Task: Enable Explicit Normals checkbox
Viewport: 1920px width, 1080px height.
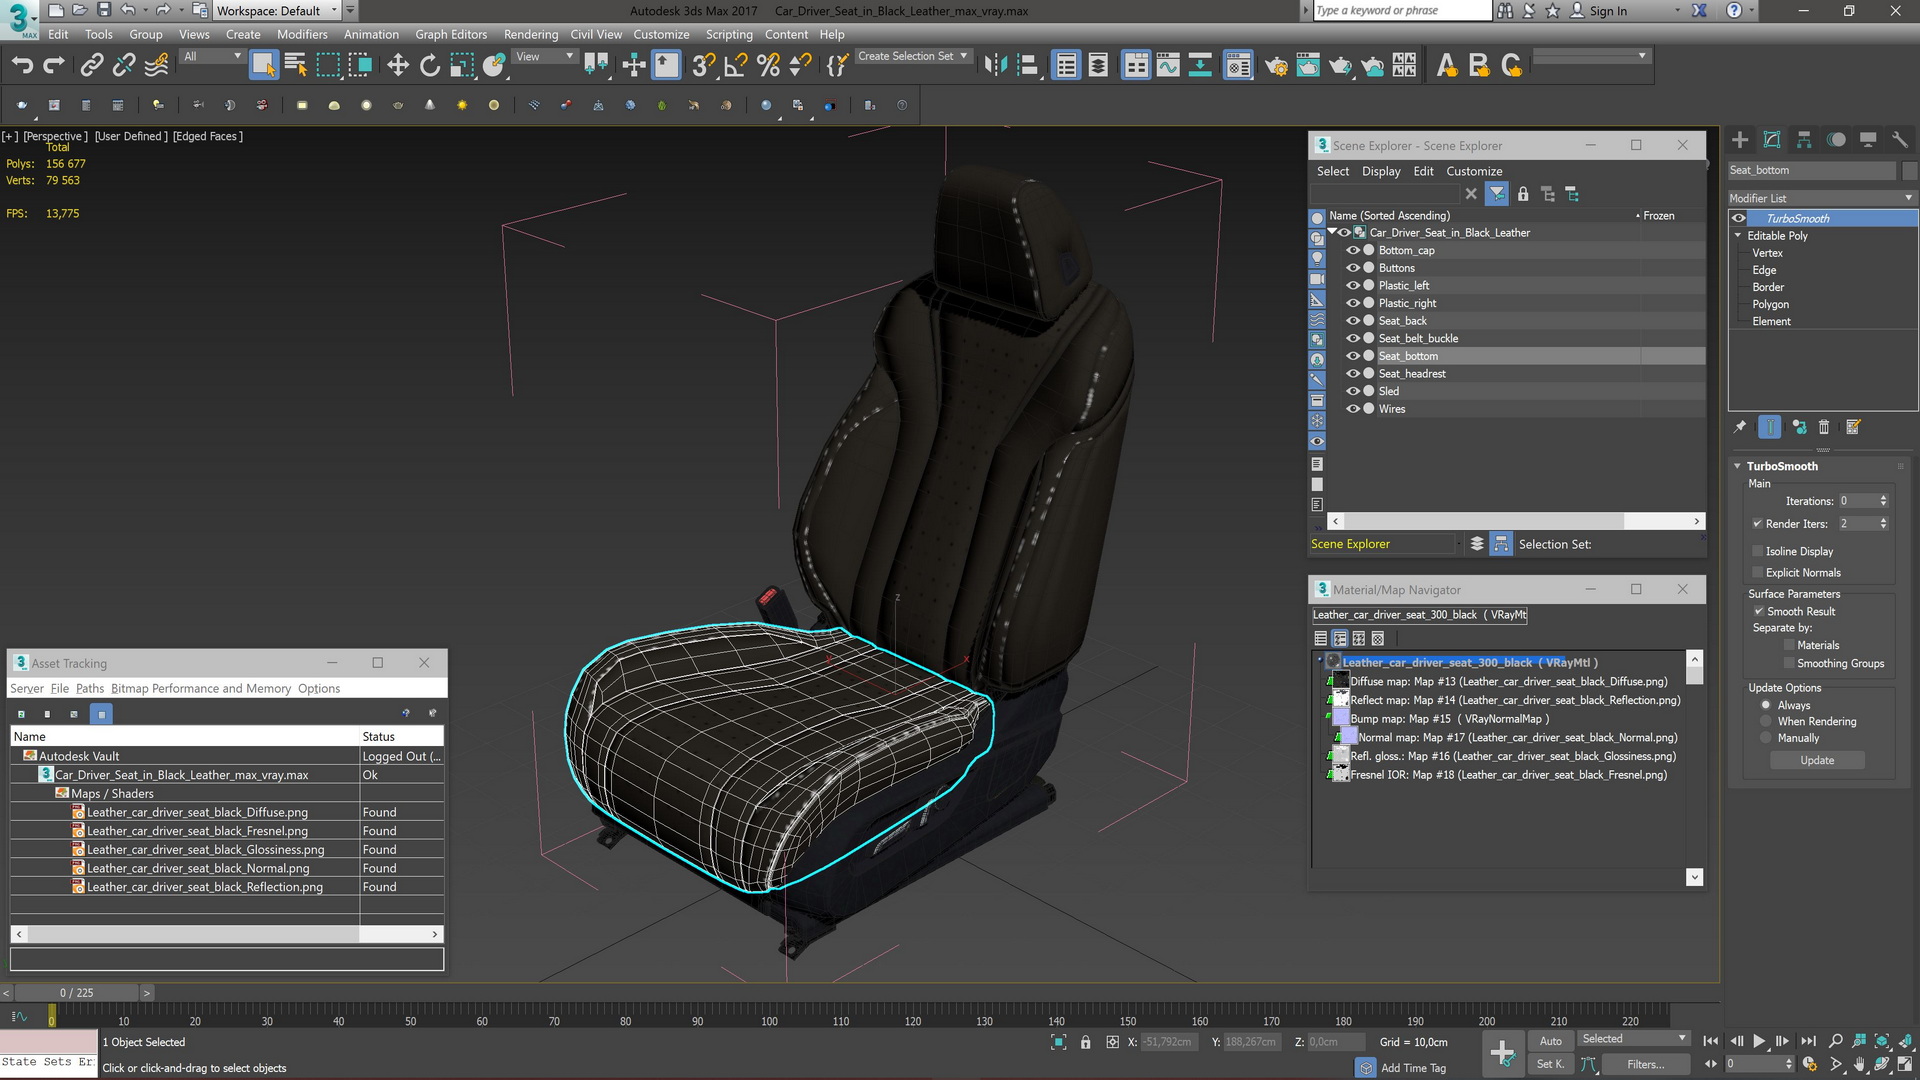Action: click(1757, 573)
